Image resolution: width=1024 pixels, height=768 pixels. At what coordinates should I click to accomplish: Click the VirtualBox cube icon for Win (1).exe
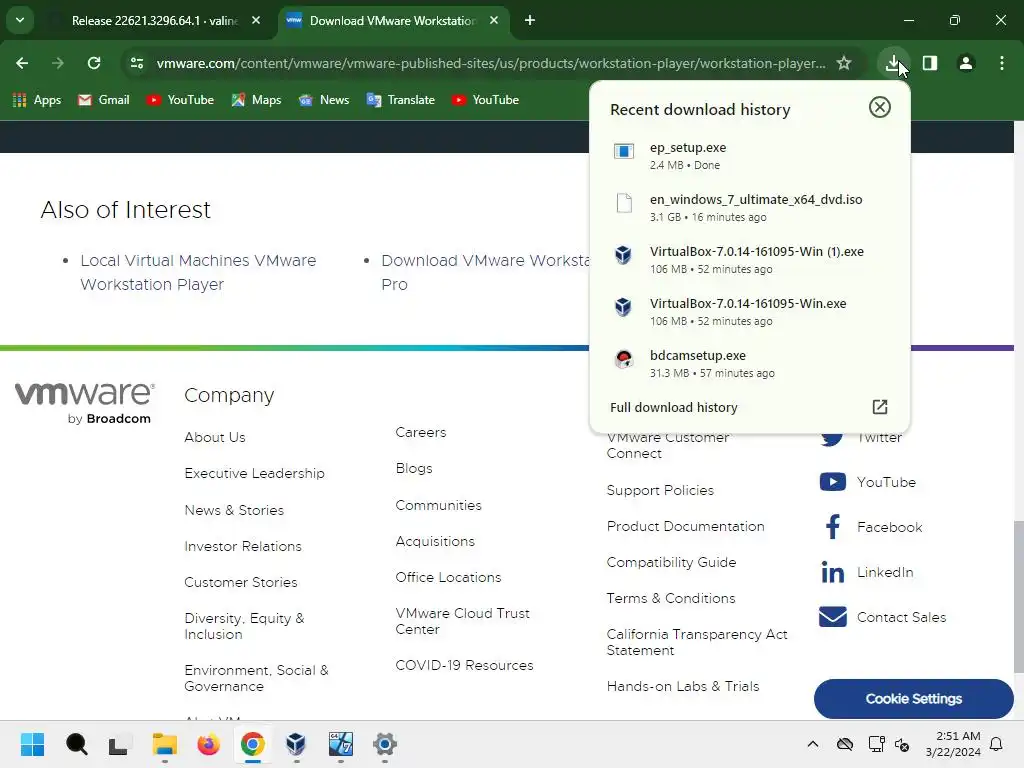click(623, 255)
